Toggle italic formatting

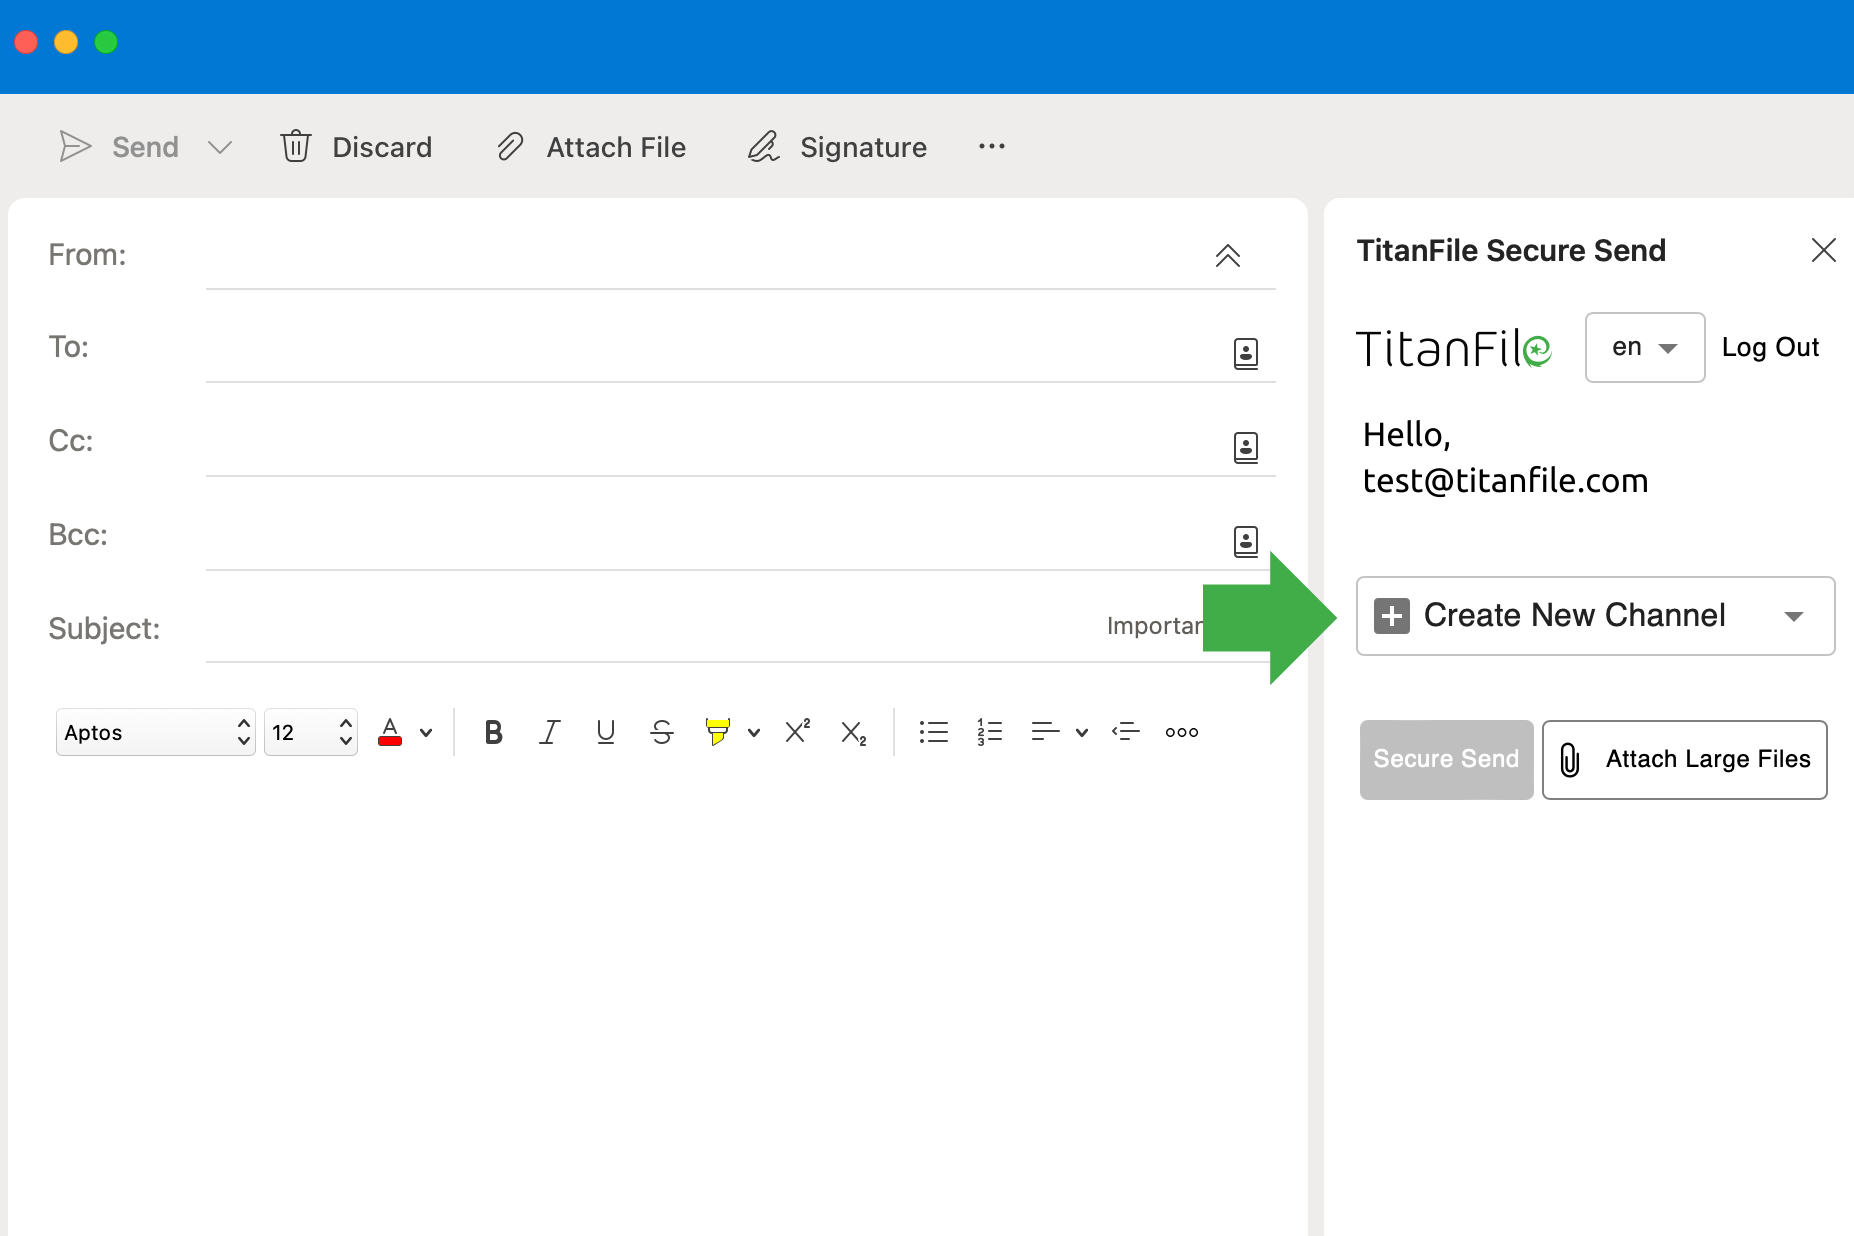point(549,732)
